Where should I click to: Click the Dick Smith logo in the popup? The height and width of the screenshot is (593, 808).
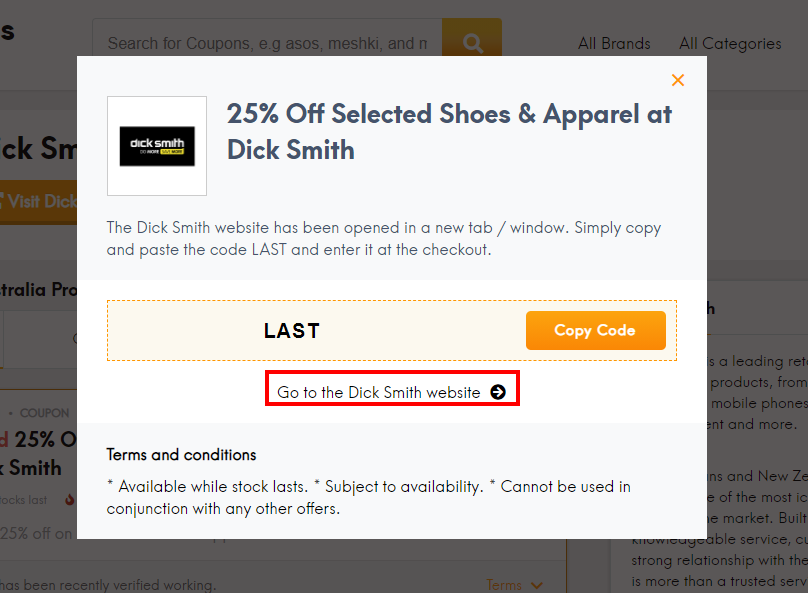[156, 145]
